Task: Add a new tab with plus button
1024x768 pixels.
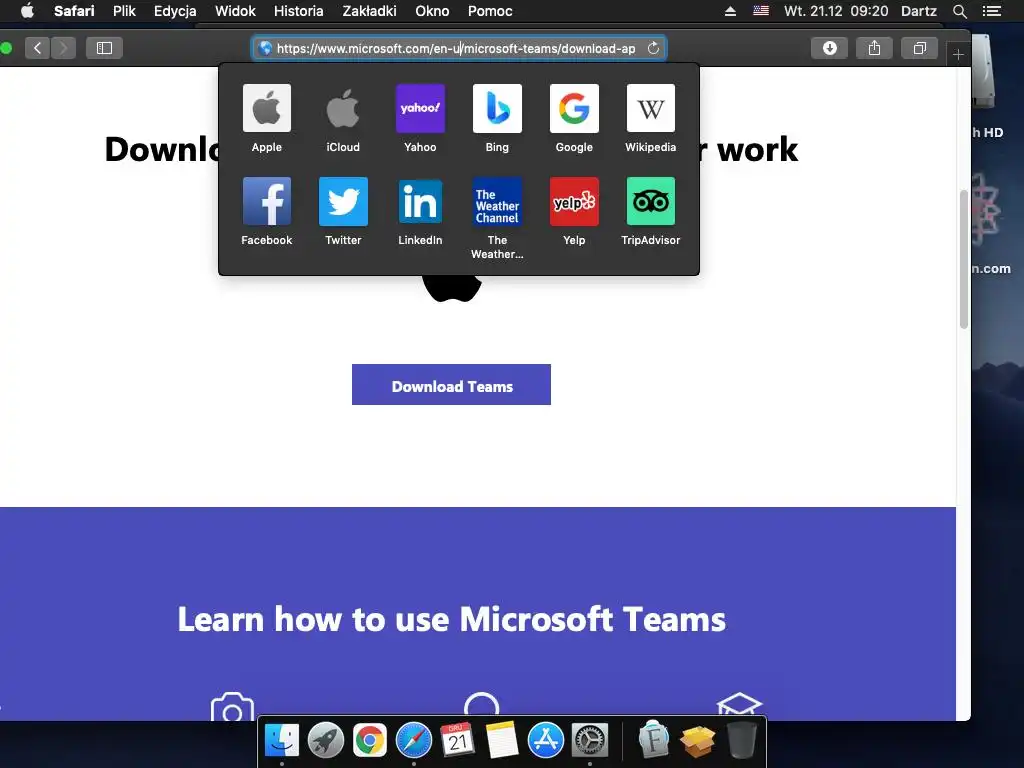Action: pos(957,54)
